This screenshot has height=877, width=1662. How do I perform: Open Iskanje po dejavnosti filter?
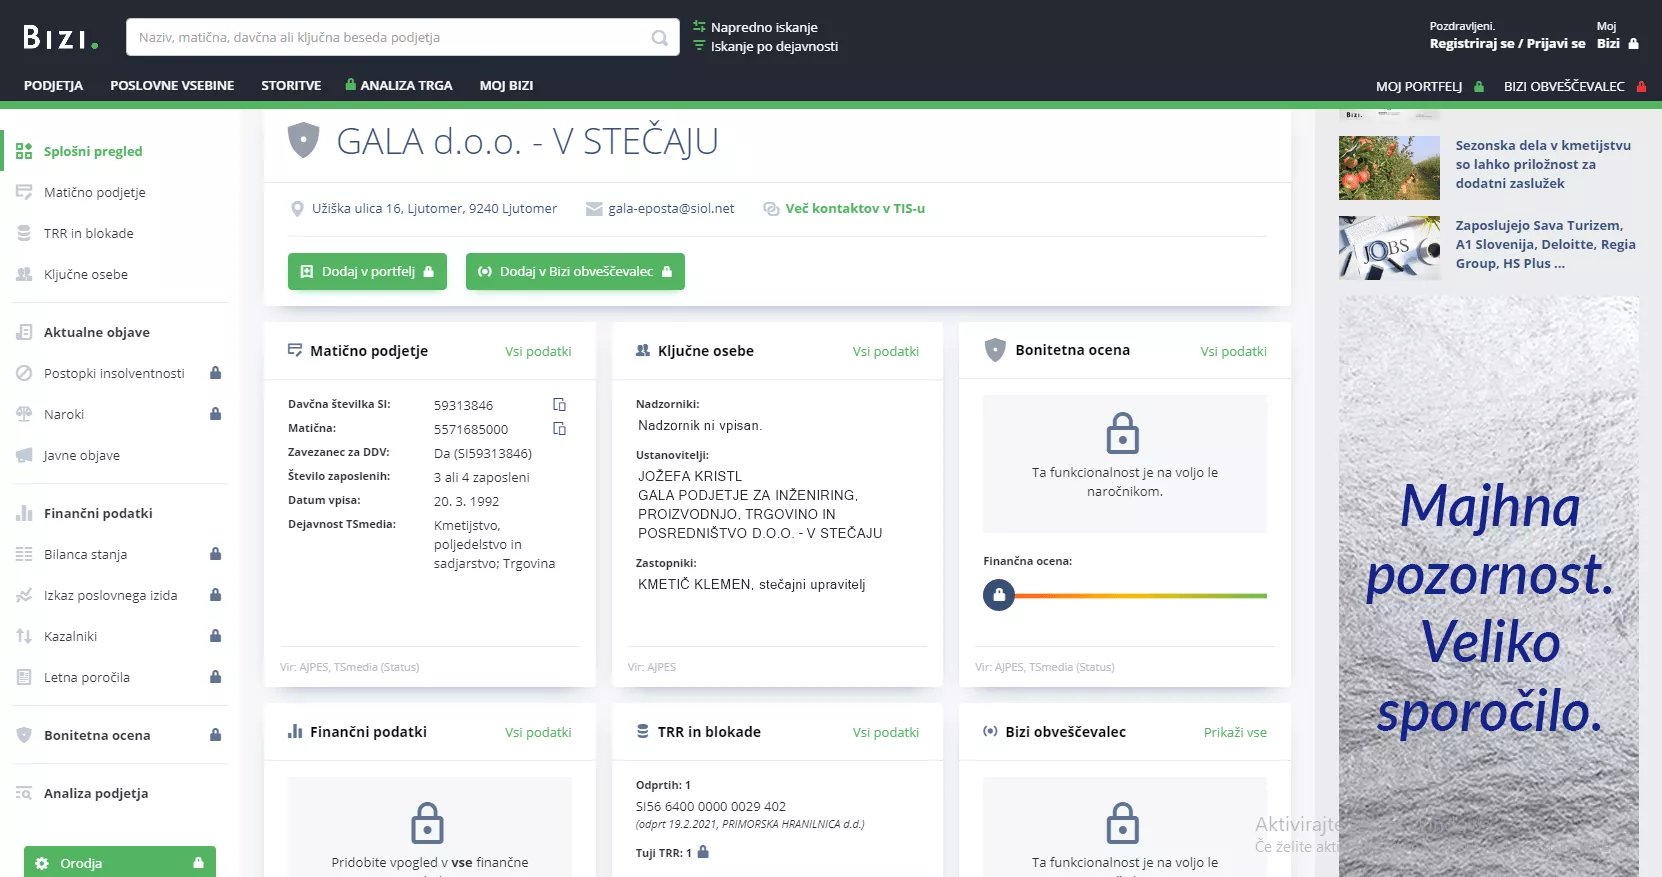coord(773,46)
